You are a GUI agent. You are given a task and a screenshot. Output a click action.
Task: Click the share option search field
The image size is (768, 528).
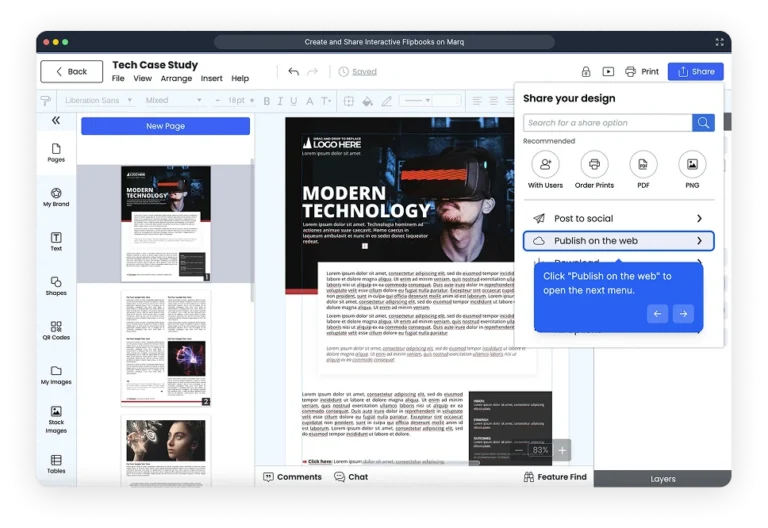coord(607,123)
